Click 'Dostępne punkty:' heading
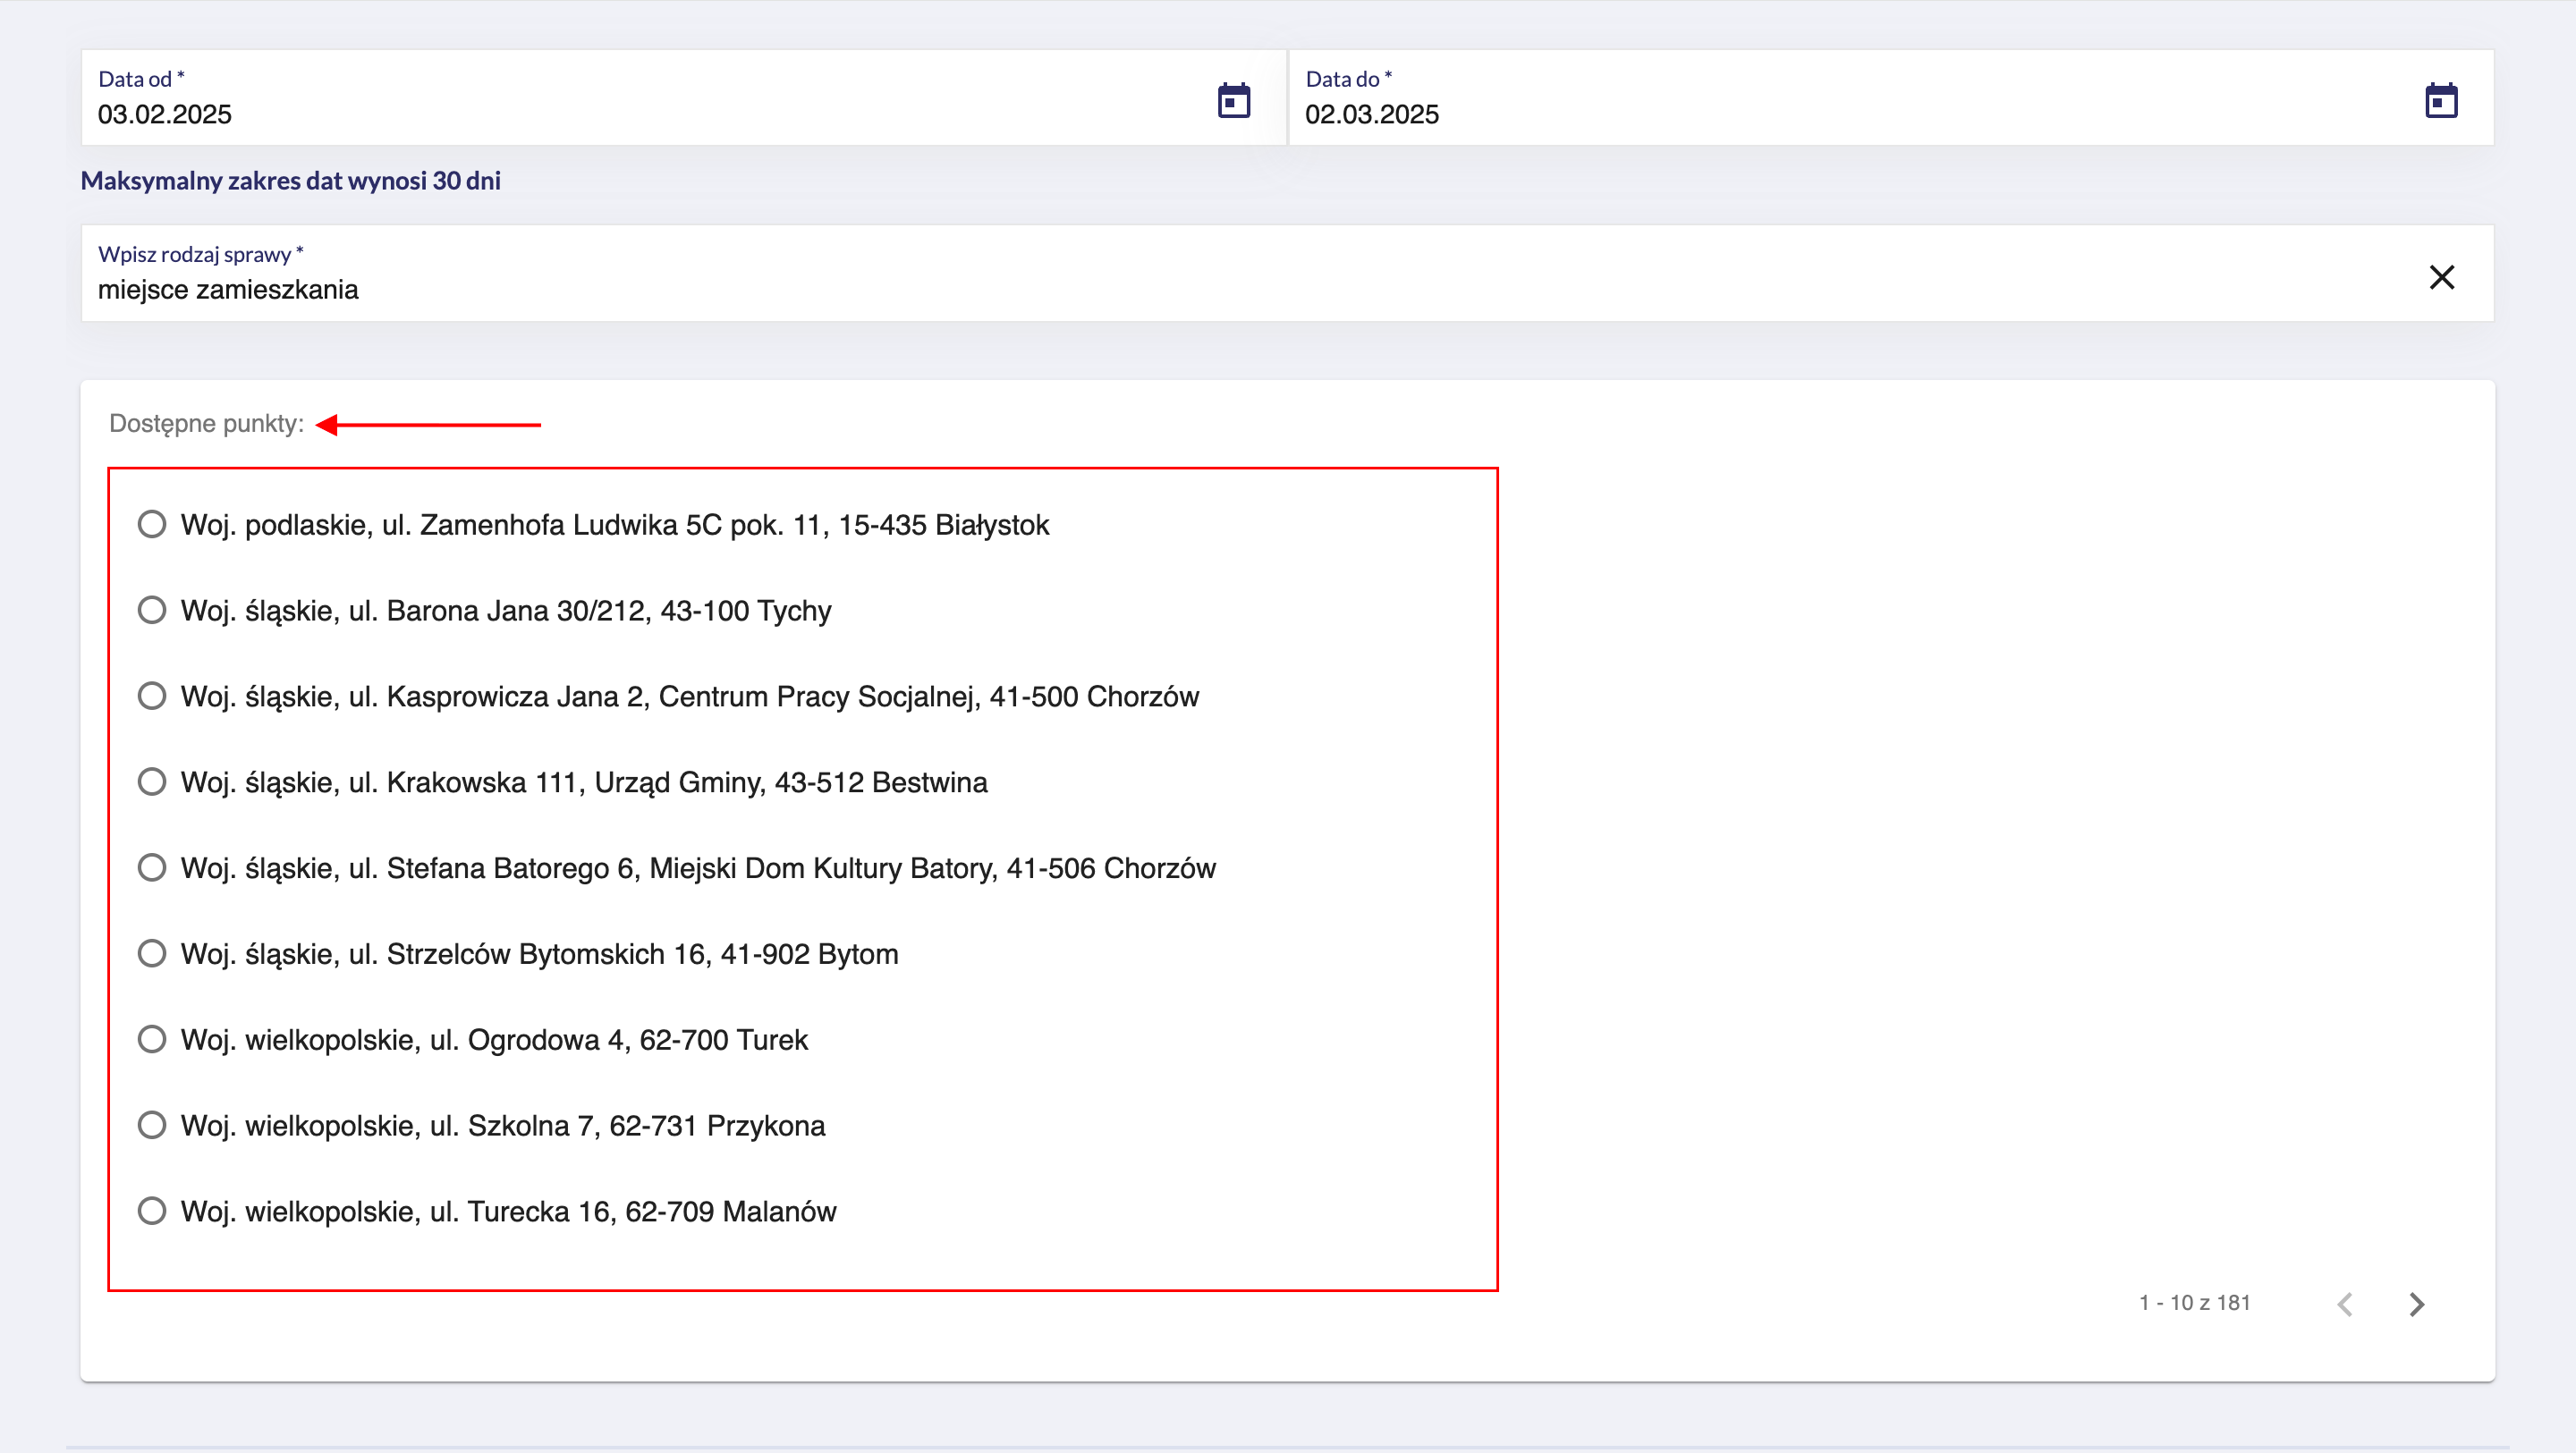Image resolution: width=2576 pixels, height=1453 pixels. [206, 424]
